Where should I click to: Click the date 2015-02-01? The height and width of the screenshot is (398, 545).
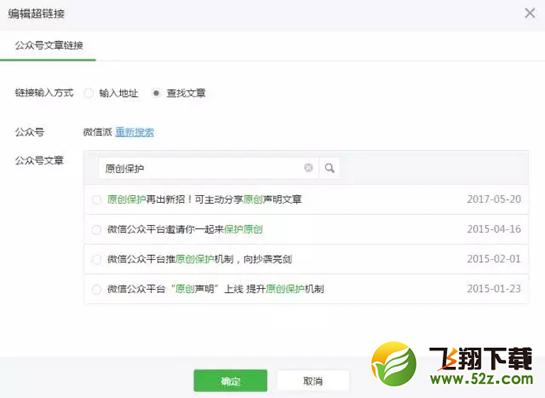tap(494, 259)
